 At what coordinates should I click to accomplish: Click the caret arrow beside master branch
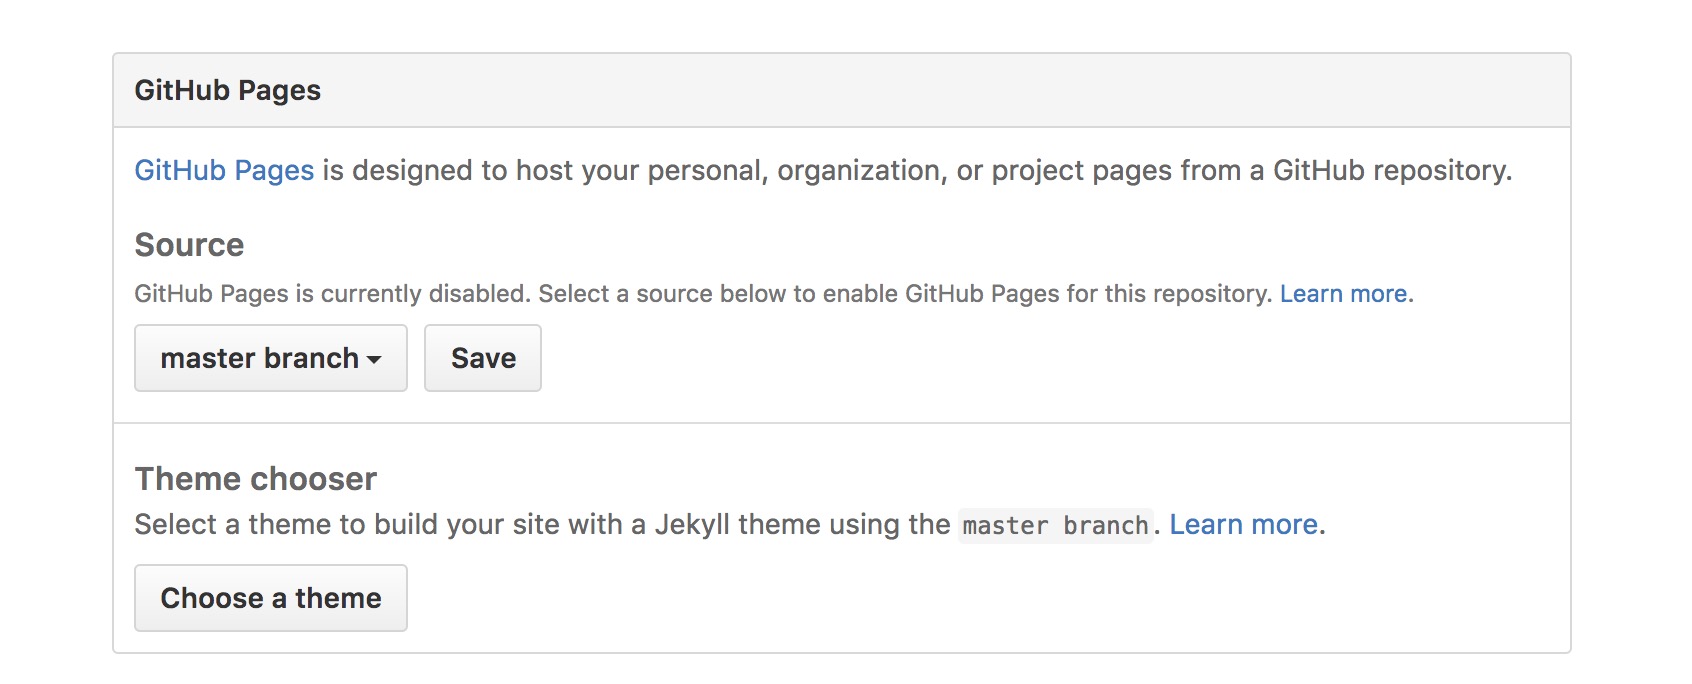[x=374, y=359]
